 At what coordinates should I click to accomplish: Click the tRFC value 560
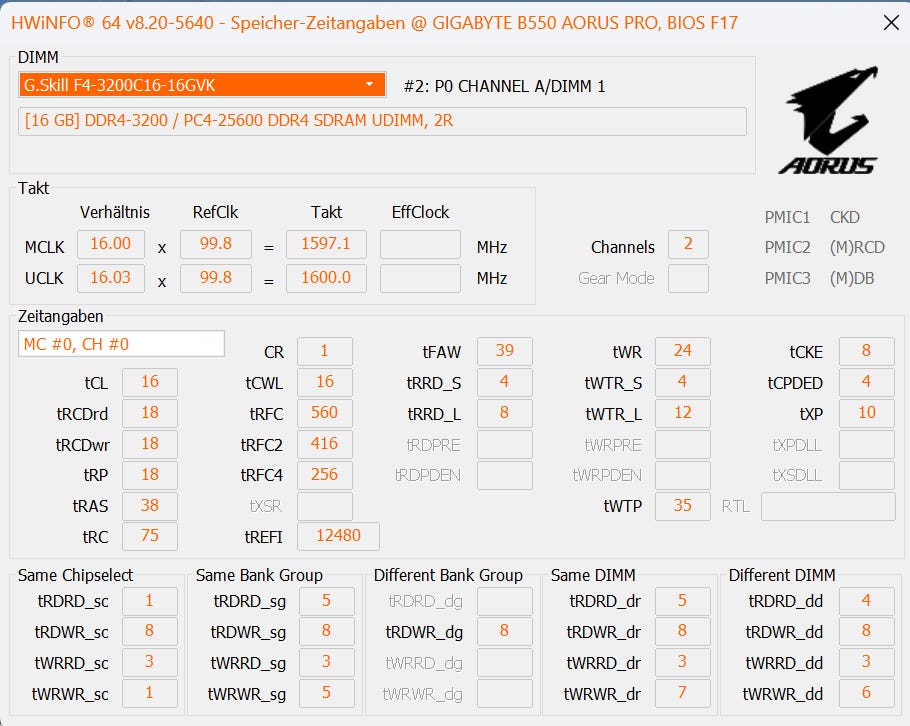click(325, 413)
